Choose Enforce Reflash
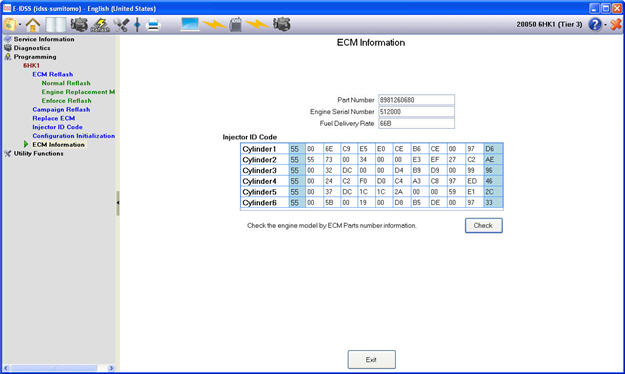The image size is (625, 374). [x=67, y=100]
